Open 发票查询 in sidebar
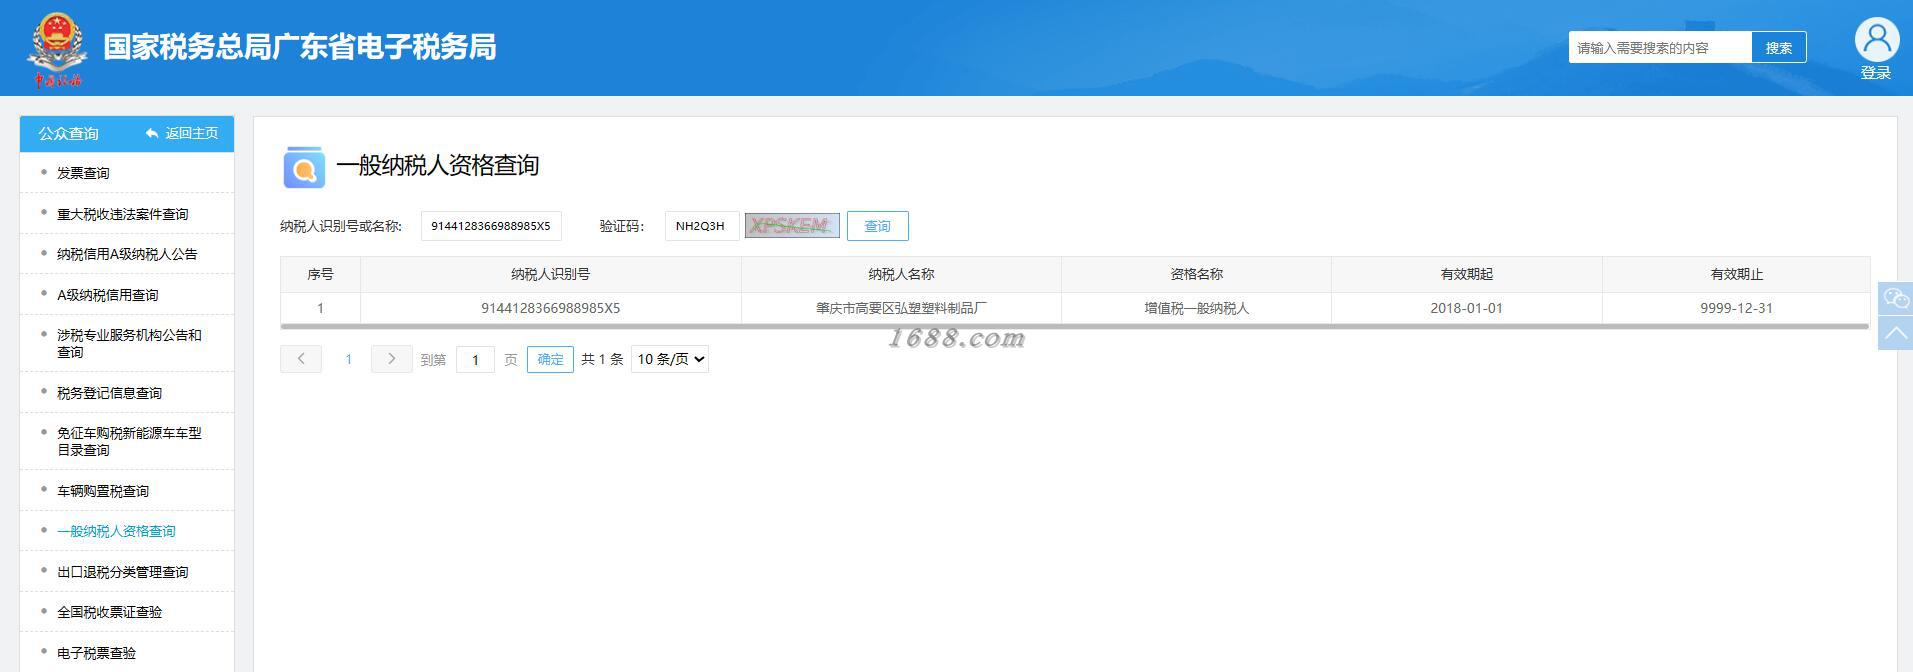Screen dimensions: 1913x672 [83, 173]
